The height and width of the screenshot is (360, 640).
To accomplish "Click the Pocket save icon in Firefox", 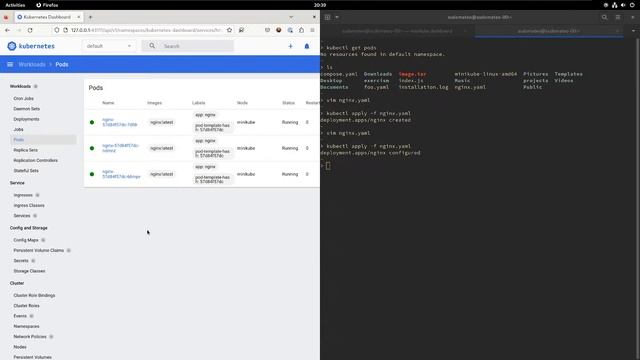I will [267, 30].
